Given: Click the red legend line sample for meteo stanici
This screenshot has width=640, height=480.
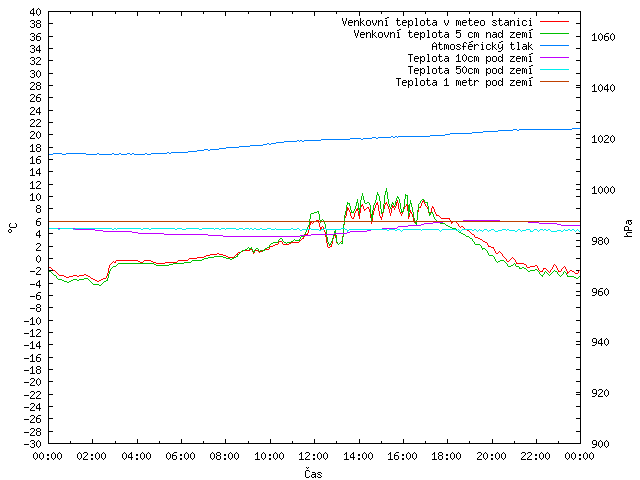Looking at the screenshot, I should [554, 22].
